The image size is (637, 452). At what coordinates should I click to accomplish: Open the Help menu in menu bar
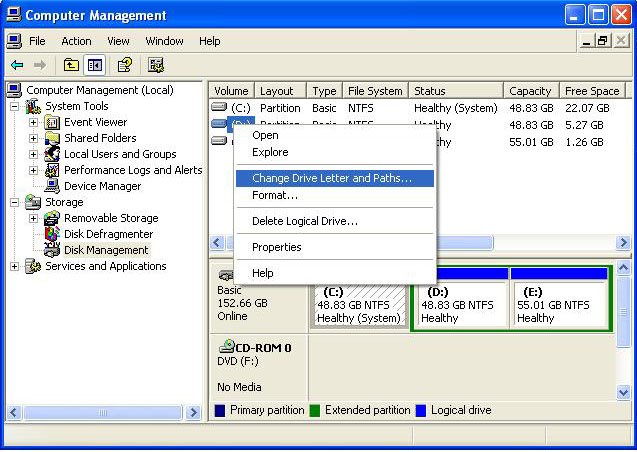210,41
